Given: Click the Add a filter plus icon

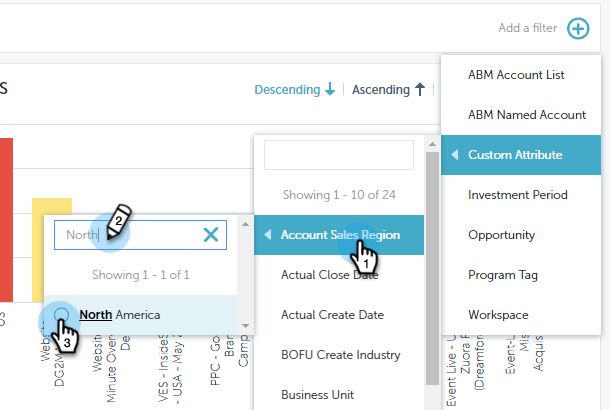Looking at the screenshot, I should (578, 28).
